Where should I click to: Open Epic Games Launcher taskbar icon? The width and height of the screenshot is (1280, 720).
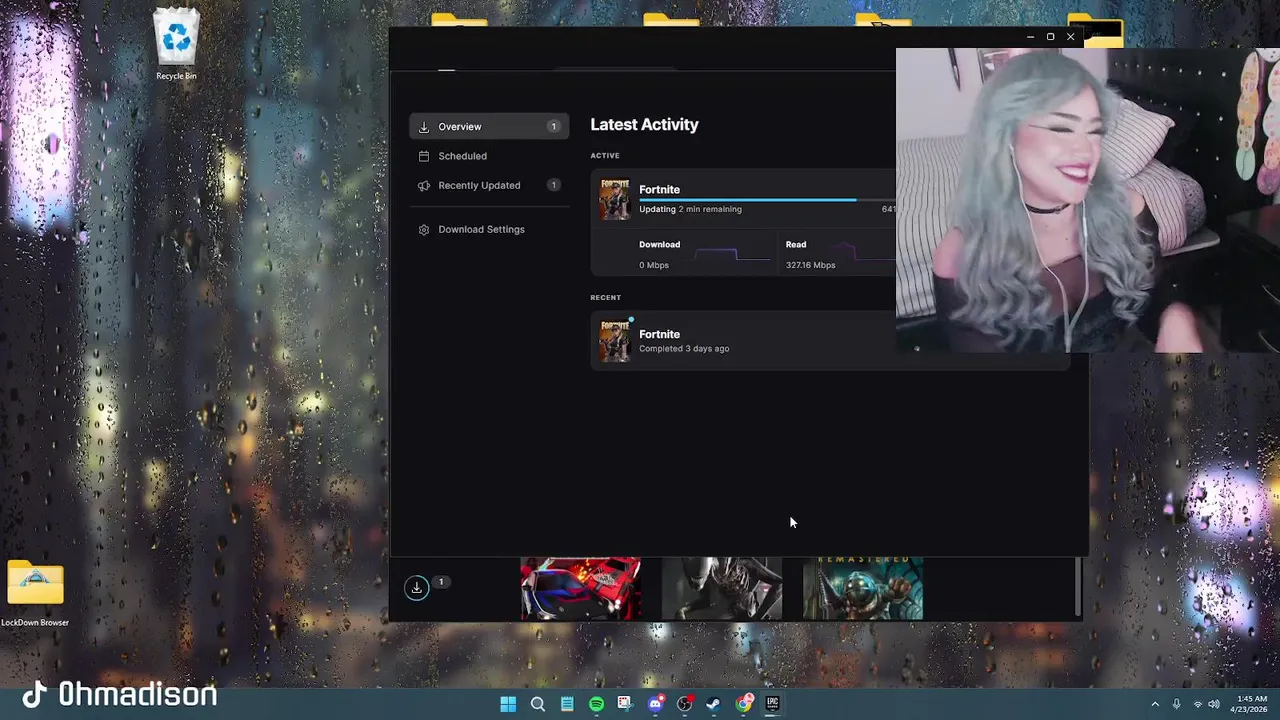tap(772, 704)
